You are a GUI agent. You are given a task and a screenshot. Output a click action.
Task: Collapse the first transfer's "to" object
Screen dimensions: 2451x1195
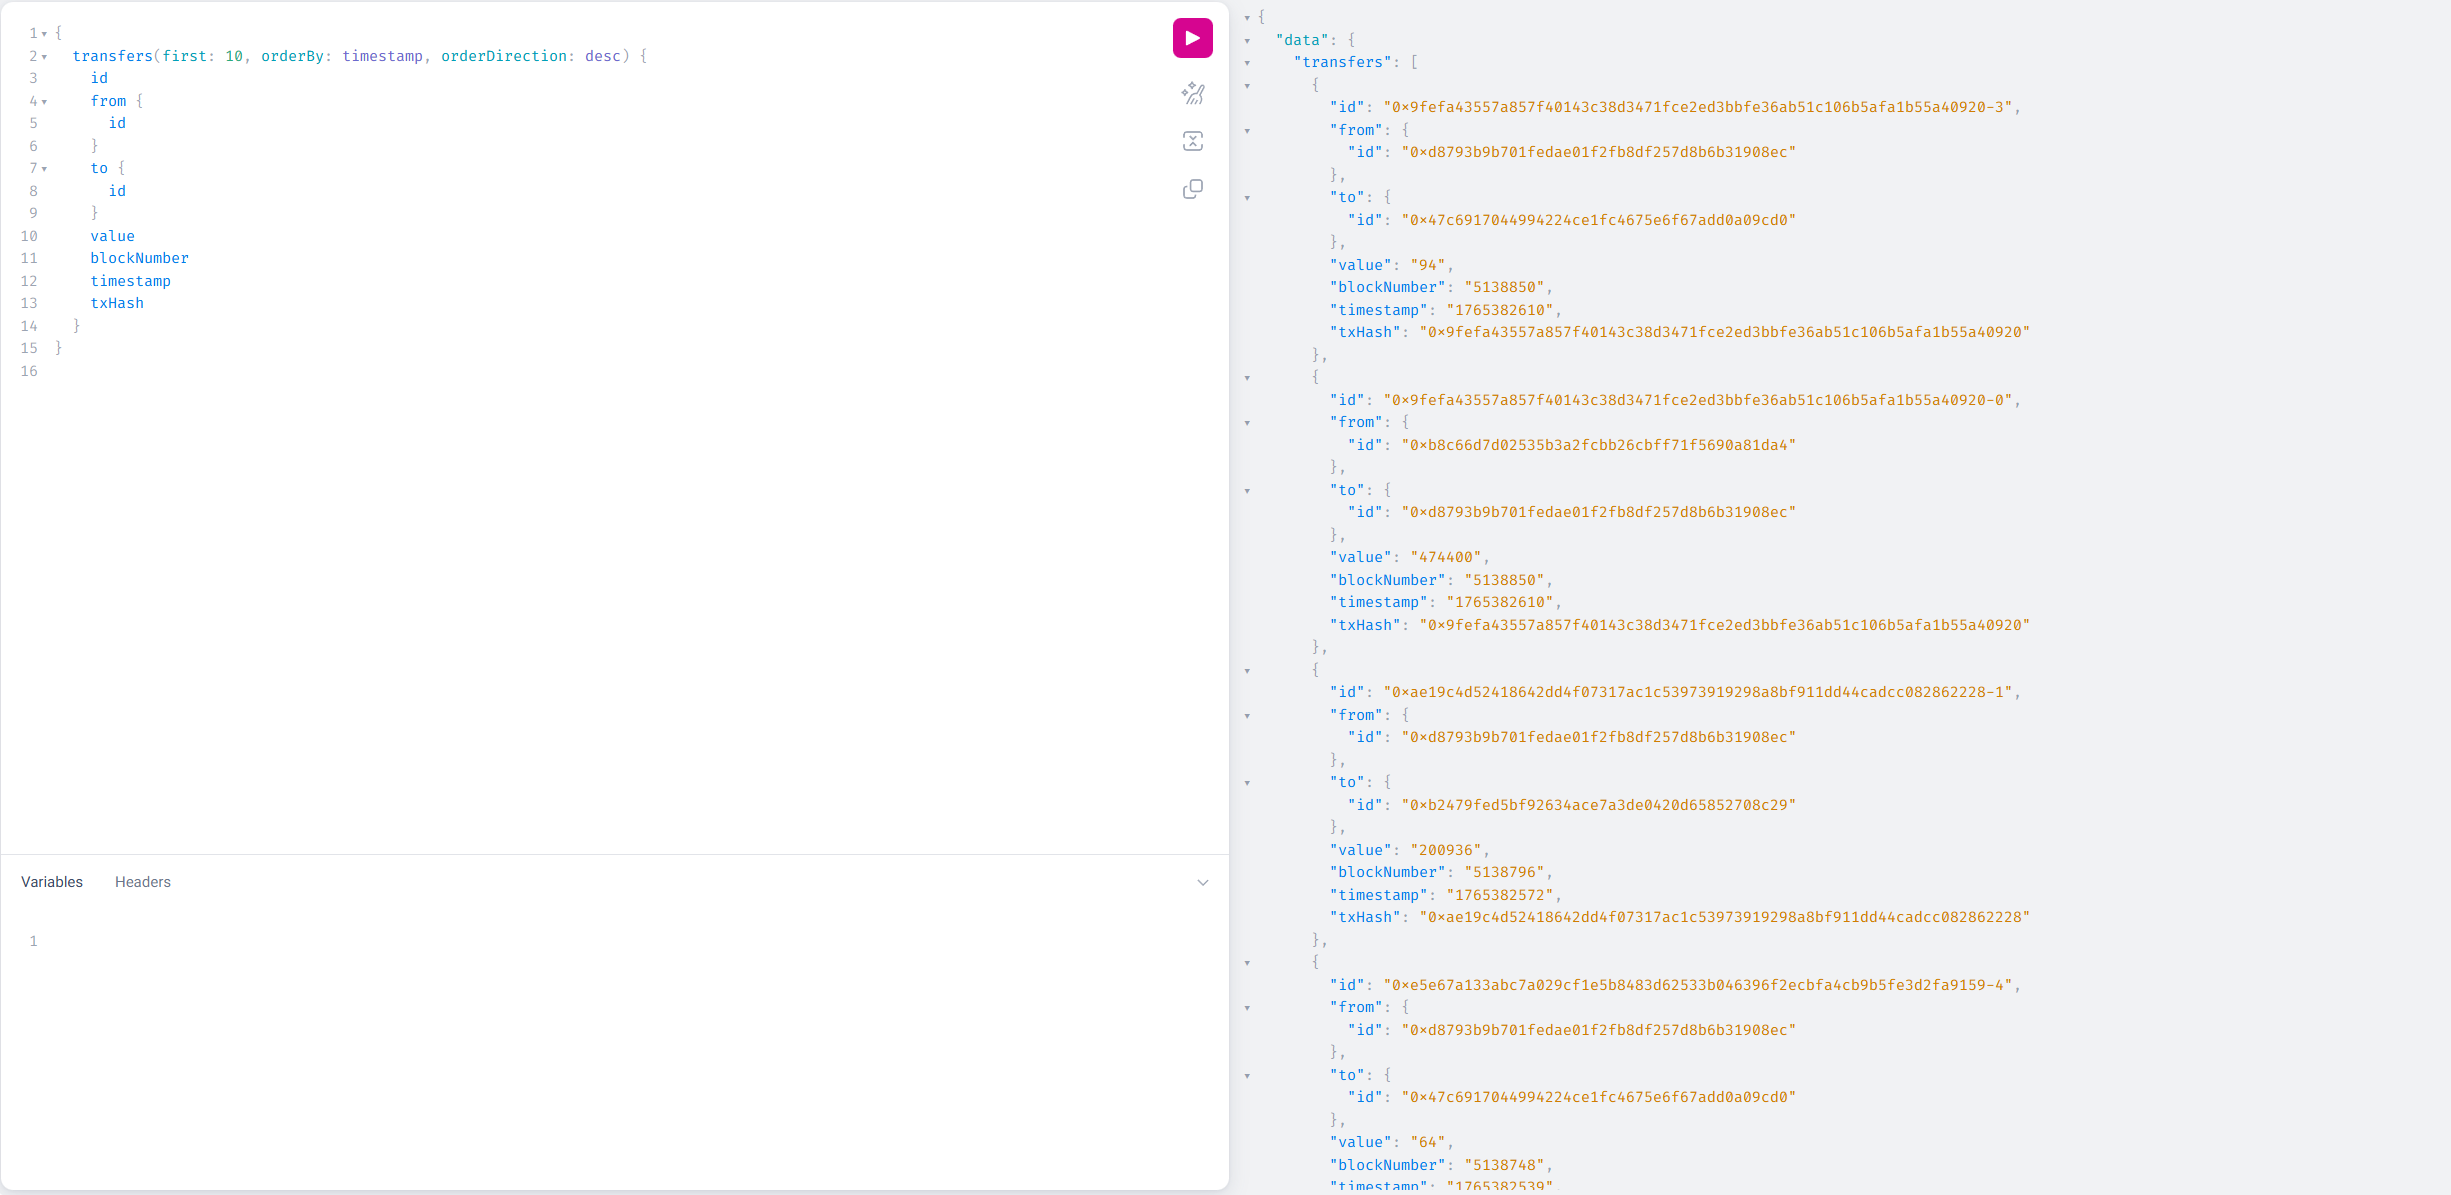coord(1247,198)
